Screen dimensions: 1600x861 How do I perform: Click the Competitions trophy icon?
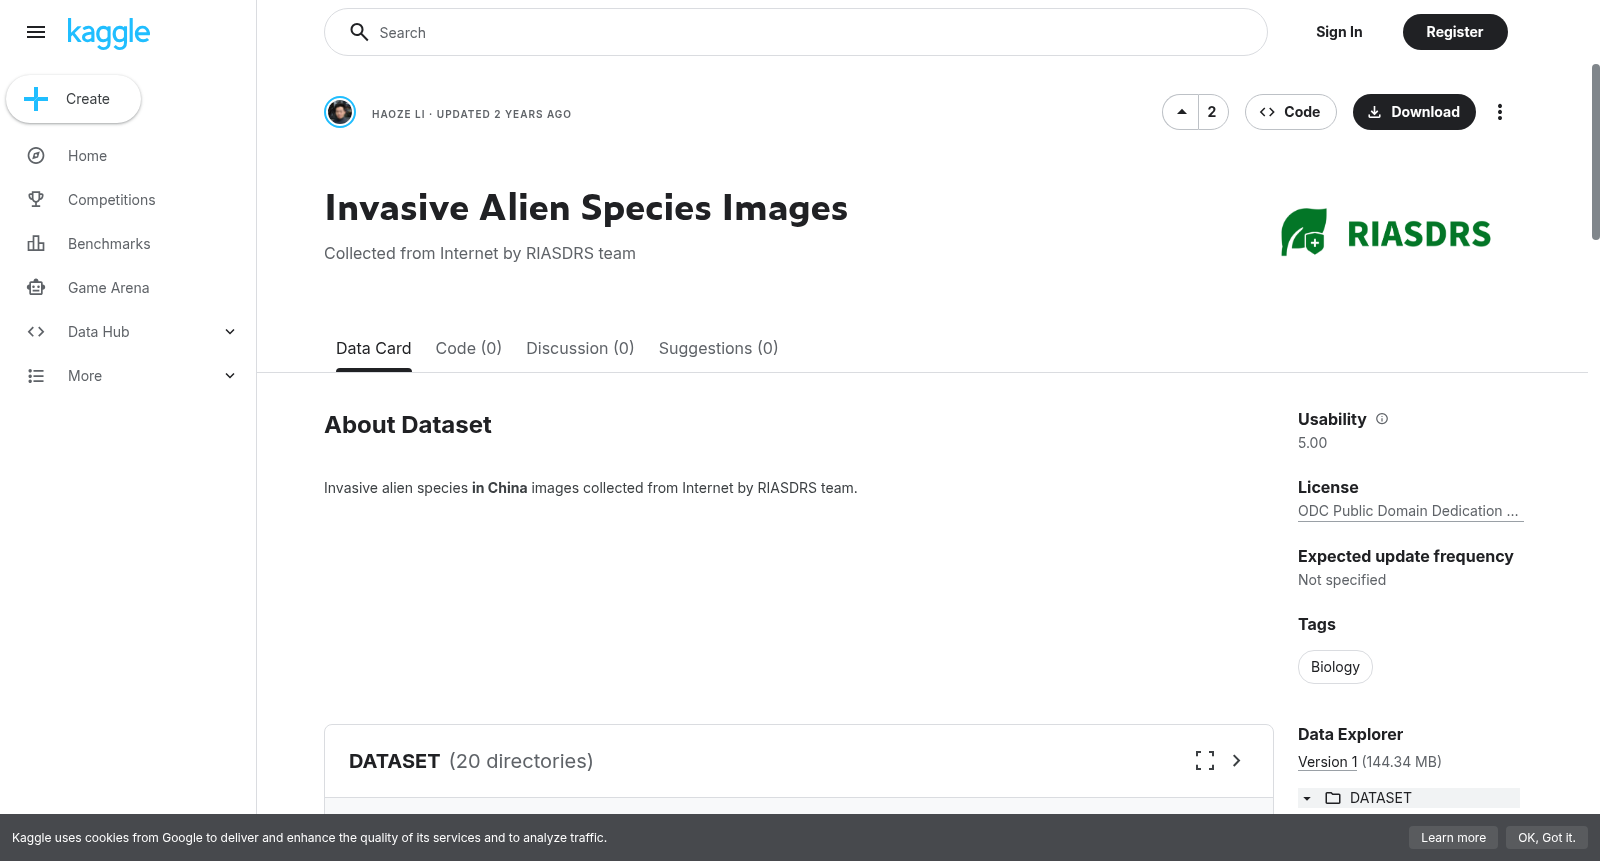tap(36, 200)
